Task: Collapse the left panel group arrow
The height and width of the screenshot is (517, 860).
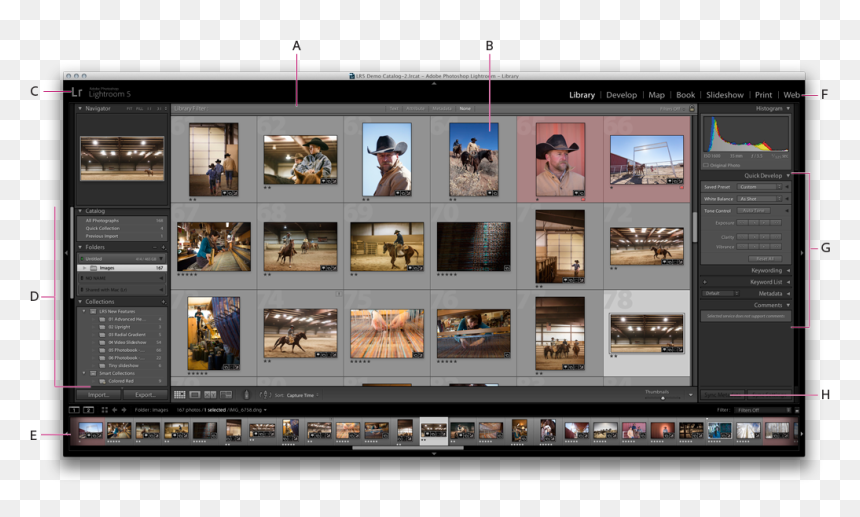Action: click(x=66, y=253)
